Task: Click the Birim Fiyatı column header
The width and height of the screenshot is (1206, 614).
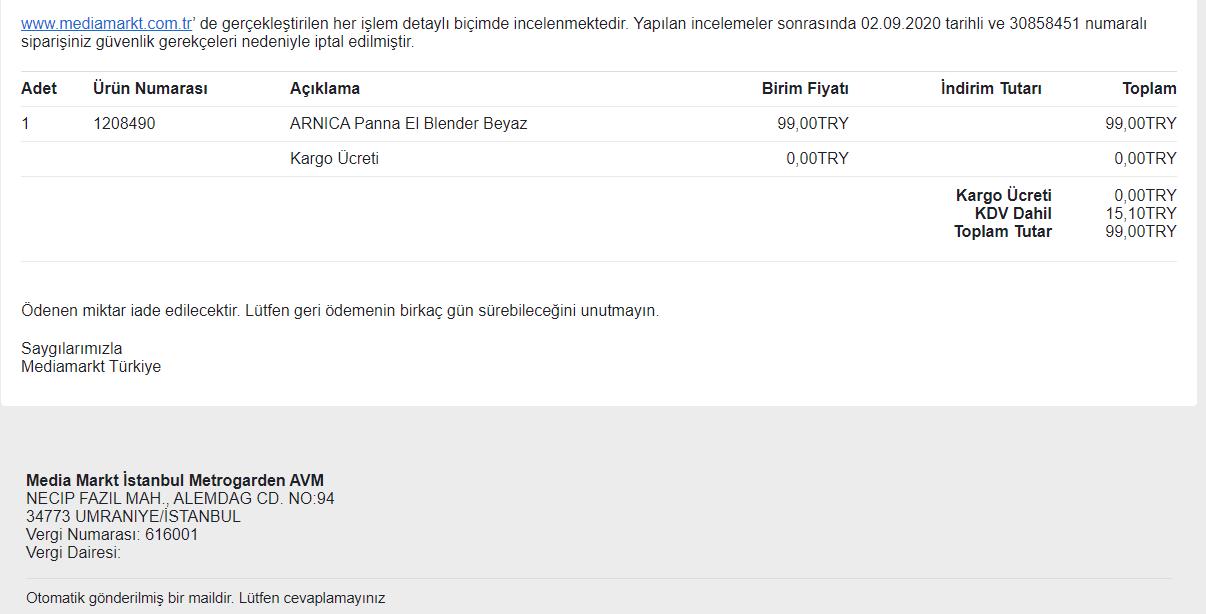Action: pyautogui.click(x=805, y=89)
